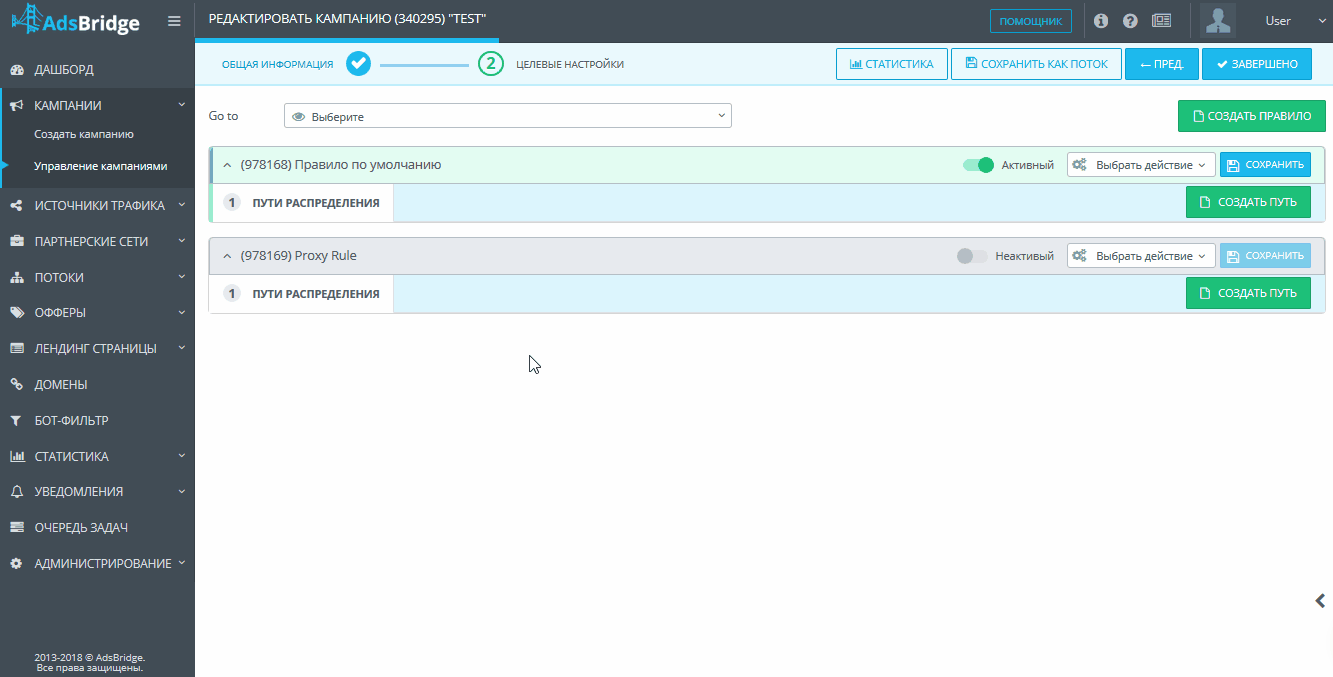Open the info icon in top bar

pyautogui.click(x=1101, y=20)
